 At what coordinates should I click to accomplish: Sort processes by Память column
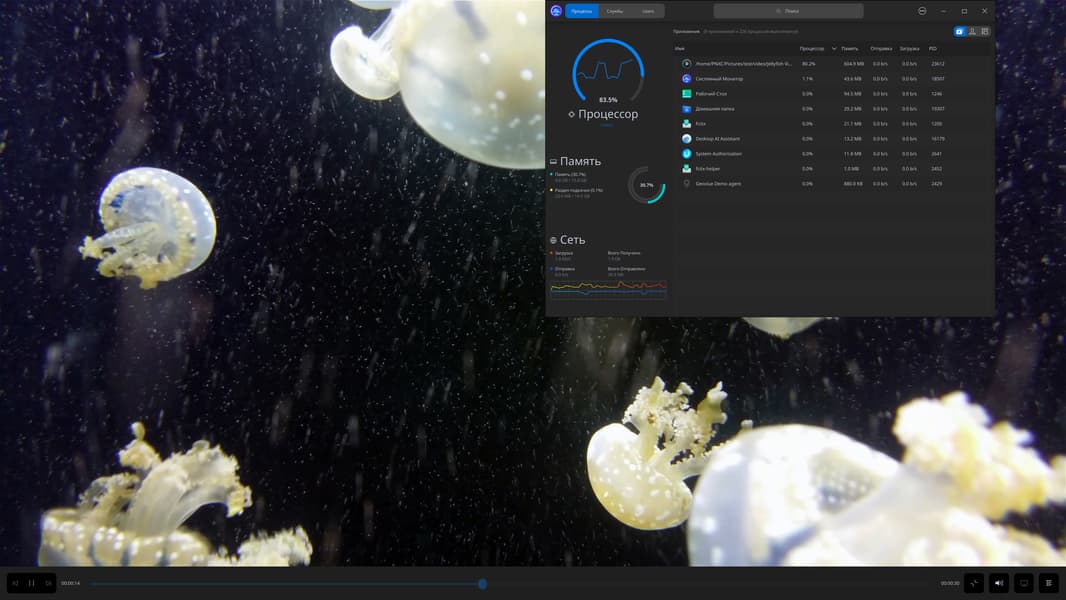pyautogui.click(x=849, y=48)
